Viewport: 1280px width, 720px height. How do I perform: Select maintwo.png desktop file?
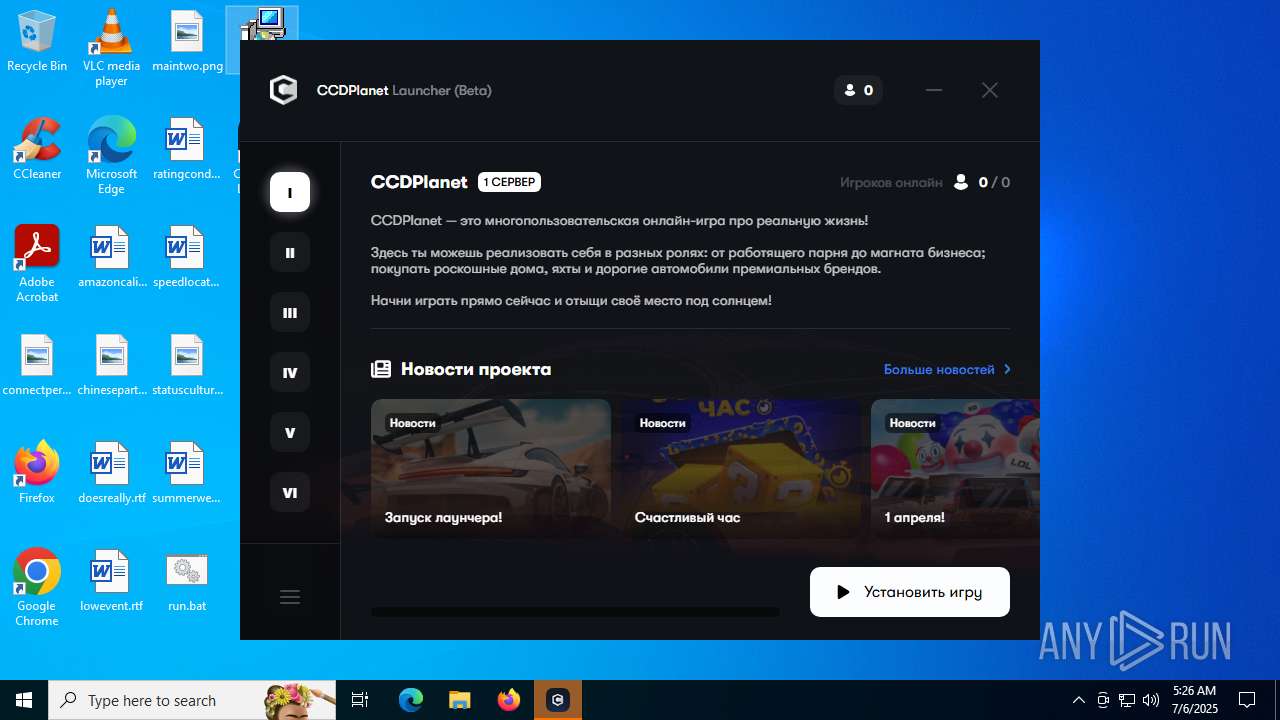pos(187,42)
